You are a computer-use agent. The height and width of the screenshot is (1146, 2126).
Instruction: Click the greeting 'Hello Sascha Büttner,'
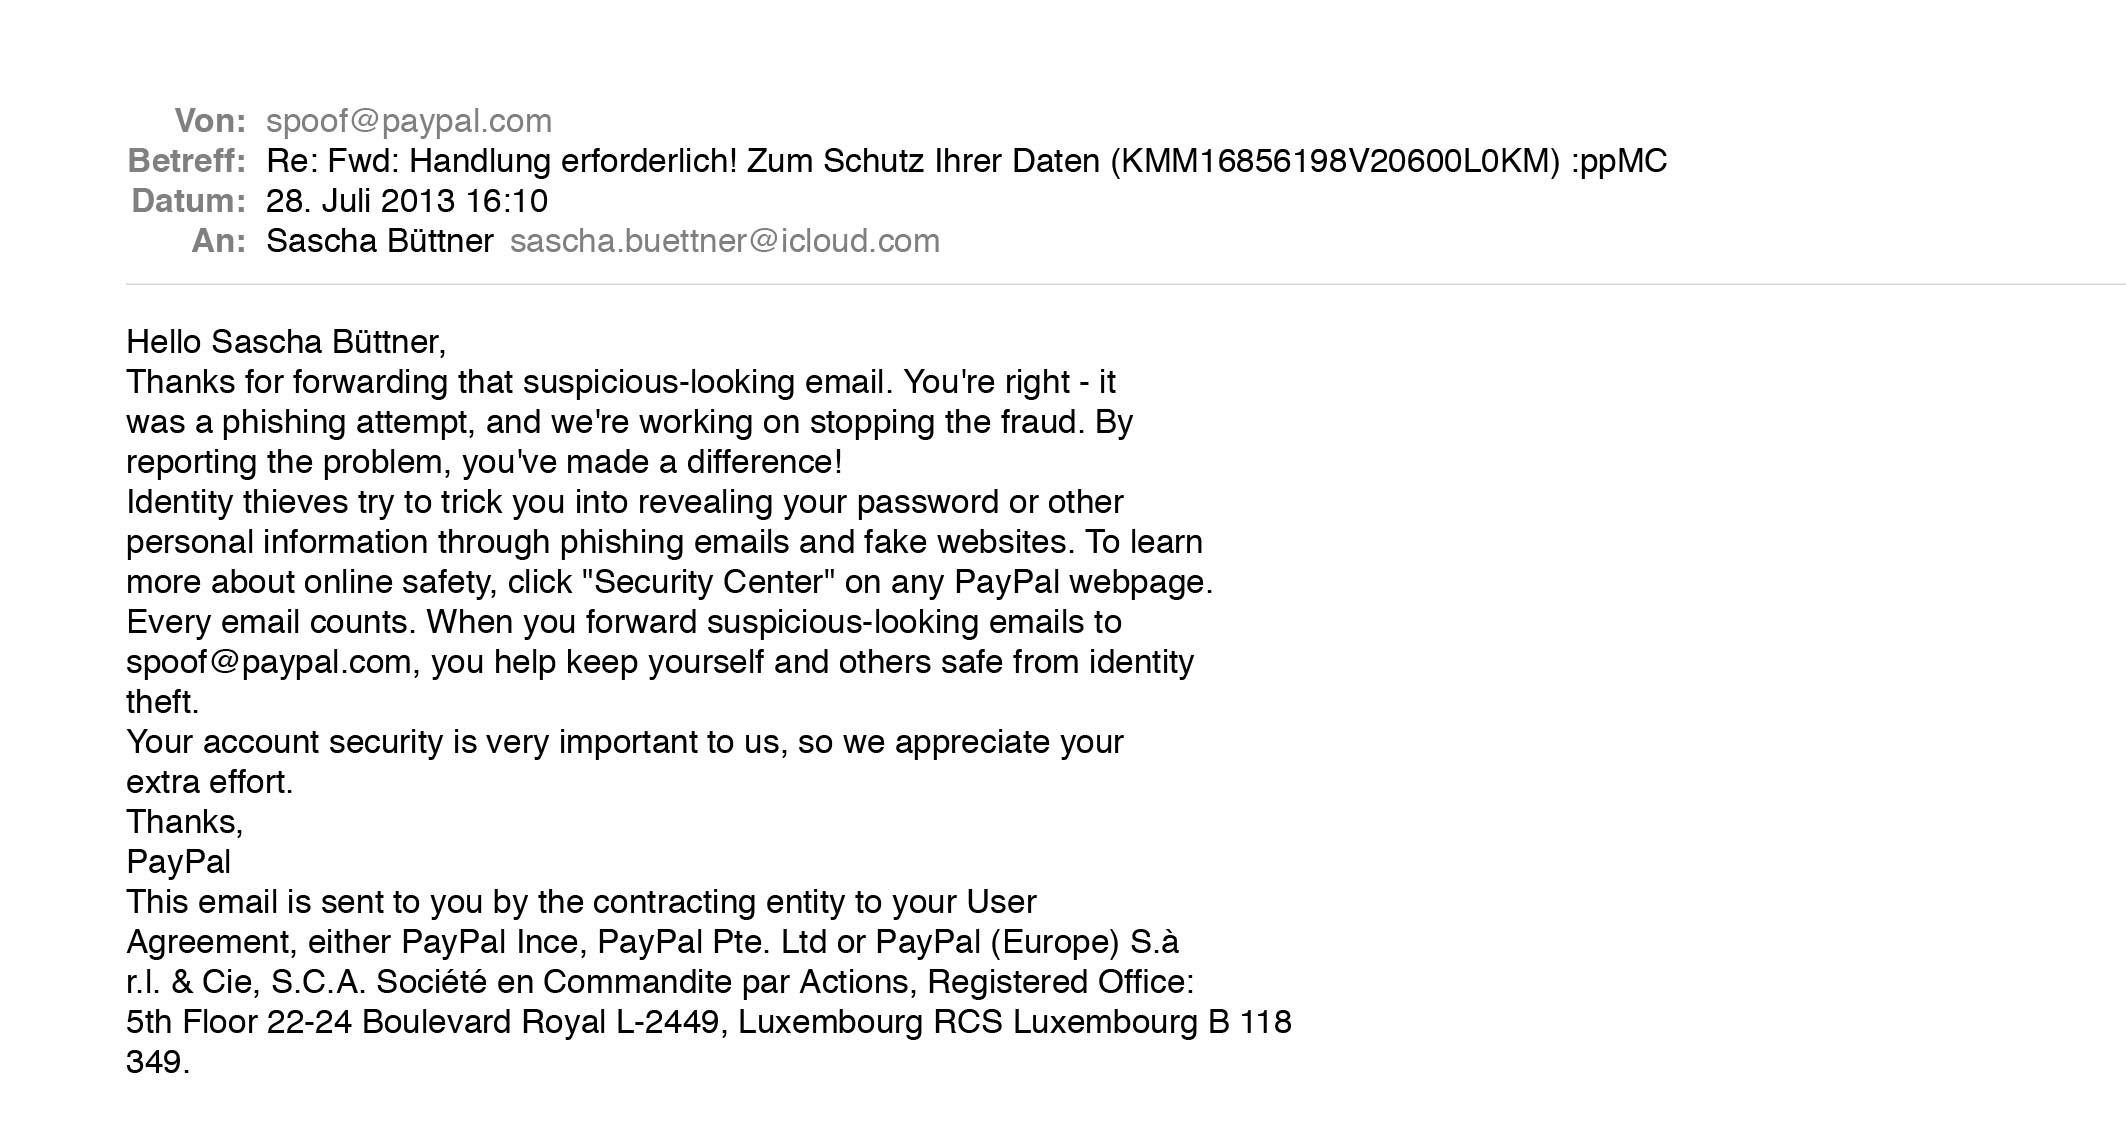(x=286, y=342)
